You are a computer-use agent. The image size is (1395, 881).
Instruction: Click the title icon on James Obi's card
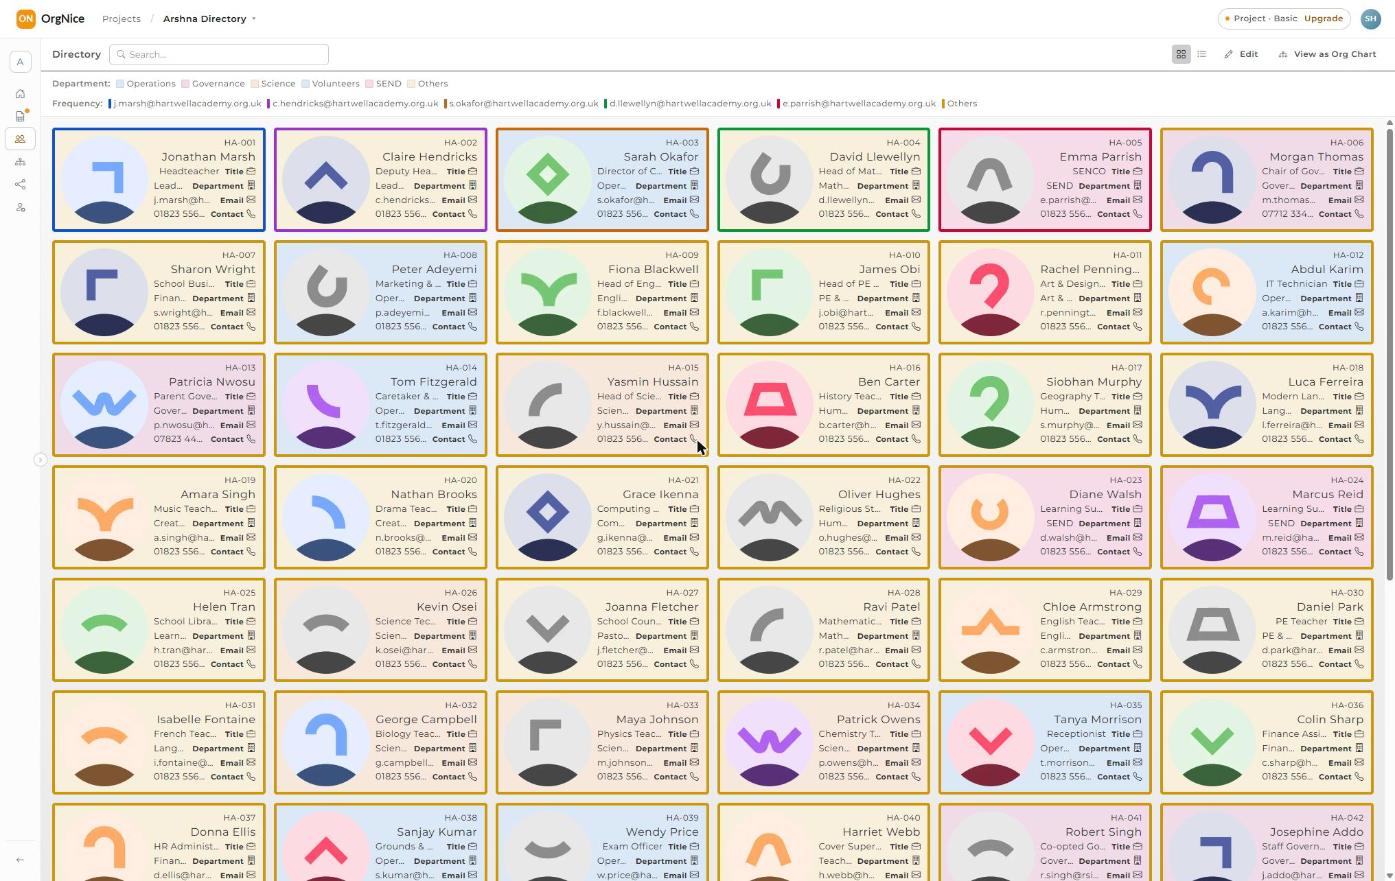[x=916, y=284]
